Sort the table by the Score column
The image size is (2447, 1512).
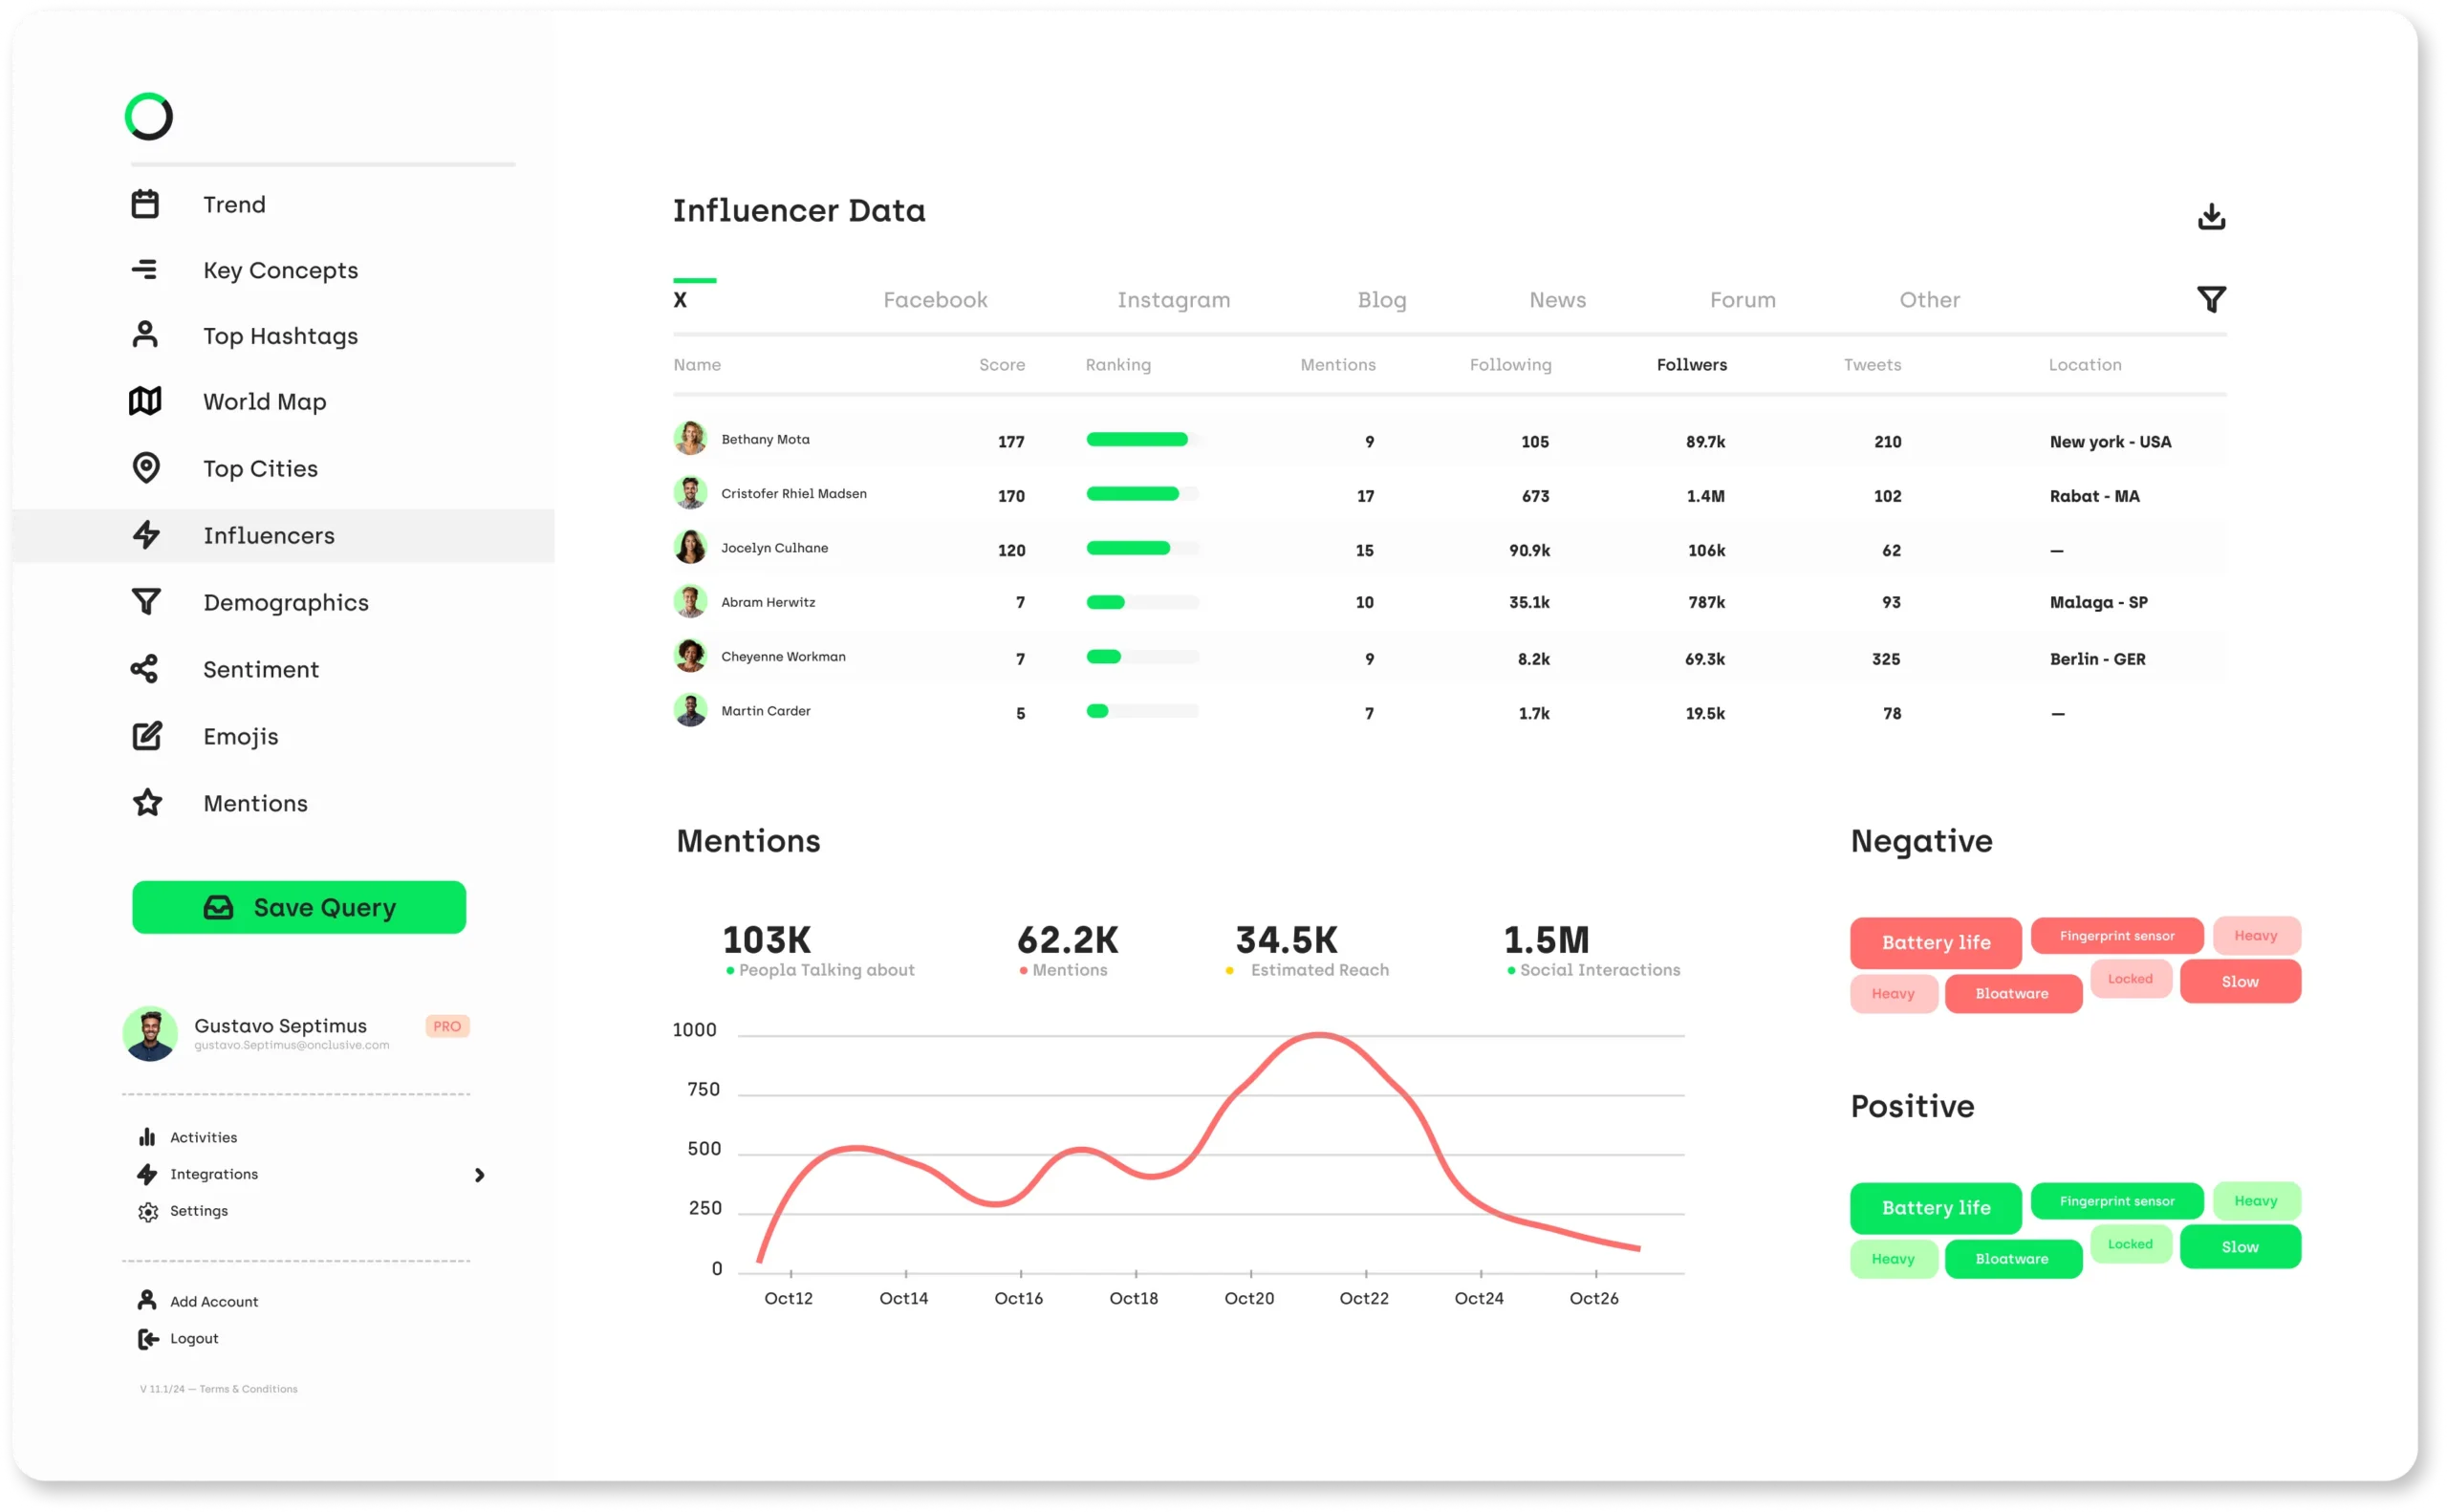[1002, 364]
